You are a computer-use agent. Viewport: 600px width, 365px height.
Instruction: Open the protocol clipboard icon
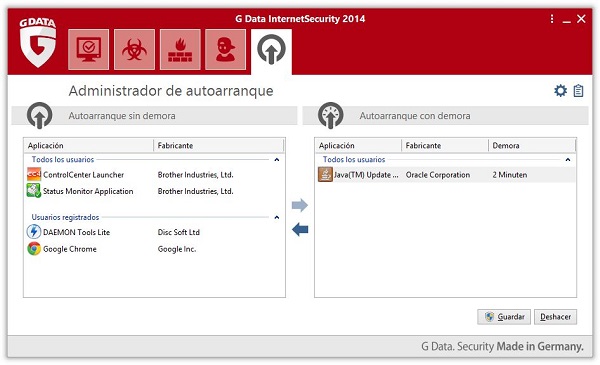578,91
